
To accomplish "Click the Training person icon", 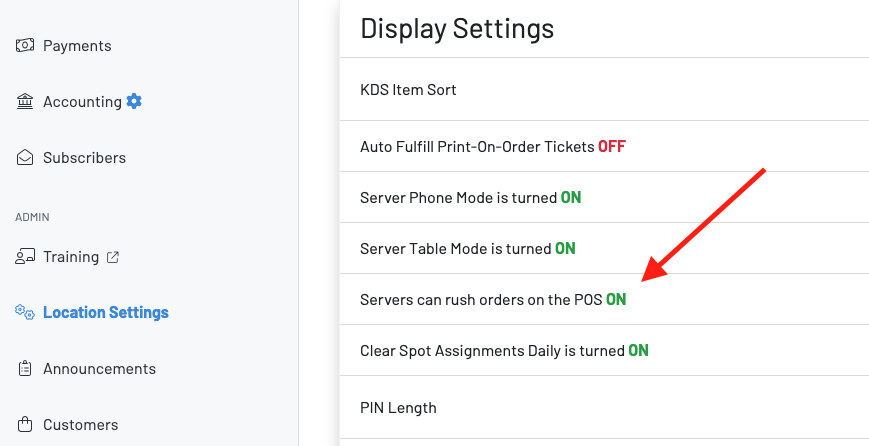I will [x=25, y=257].
